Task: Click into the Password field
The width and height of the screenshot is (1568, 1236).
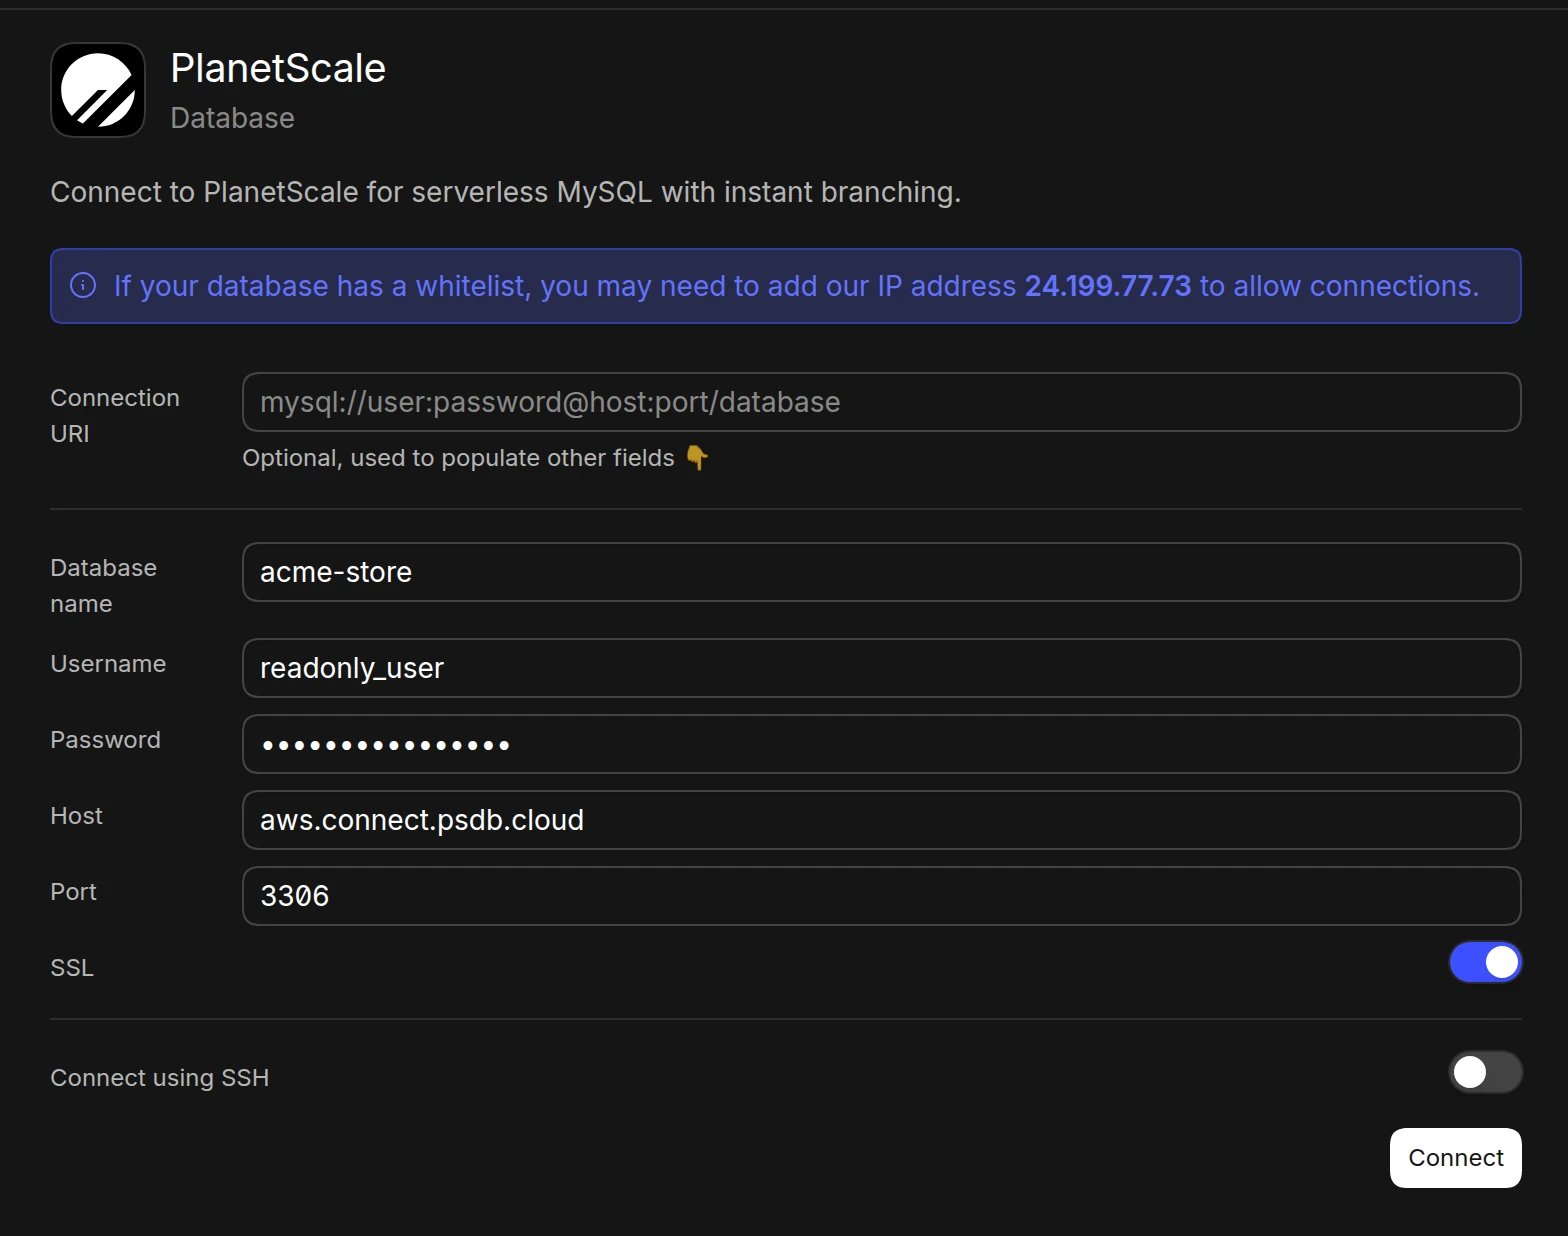Action: click(881, 744)
